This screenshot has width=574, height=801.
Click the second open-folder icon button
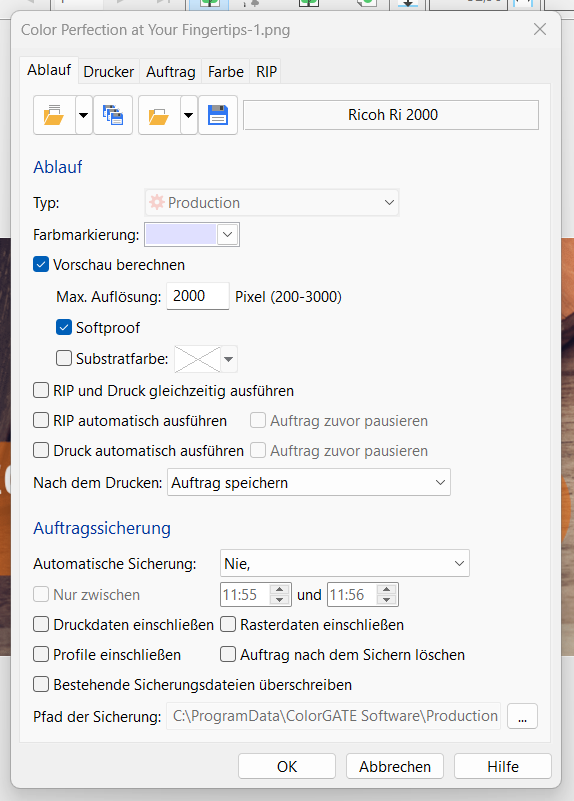click(x=159, y=115)
